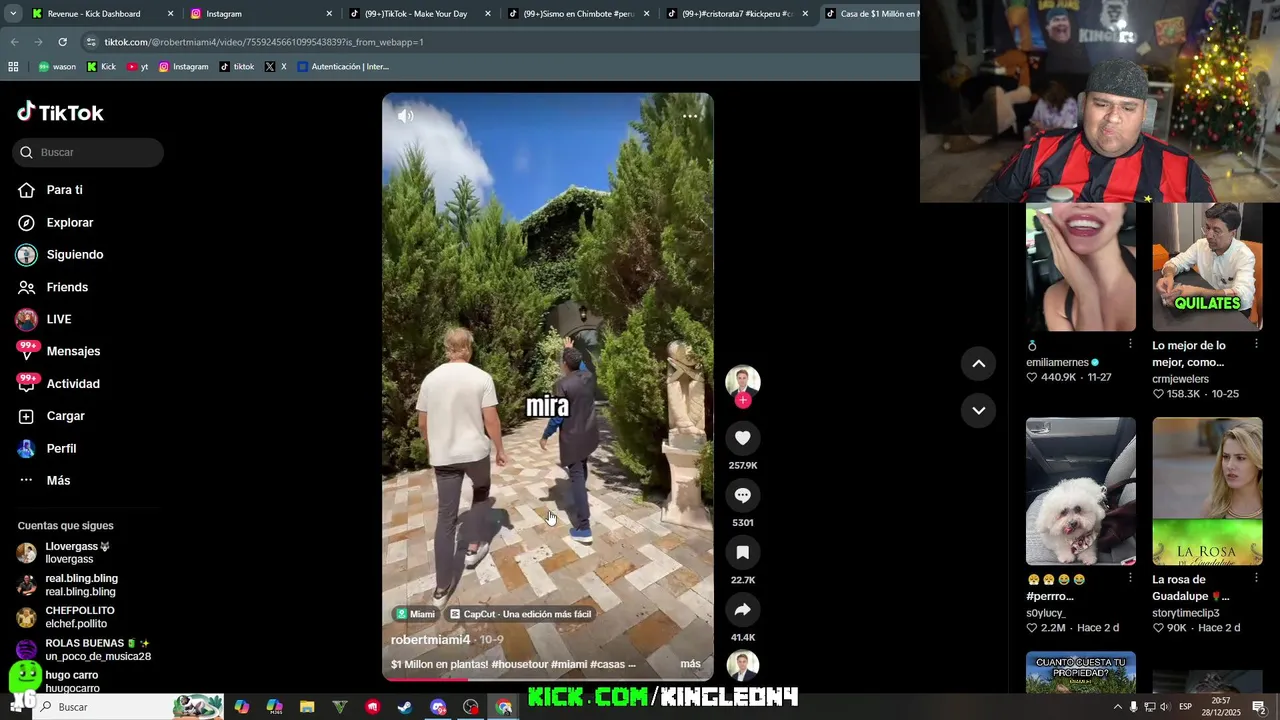Bookmark the video using the 22.7K icon
The image size is (1280, 720).
(x=742, y=552)
